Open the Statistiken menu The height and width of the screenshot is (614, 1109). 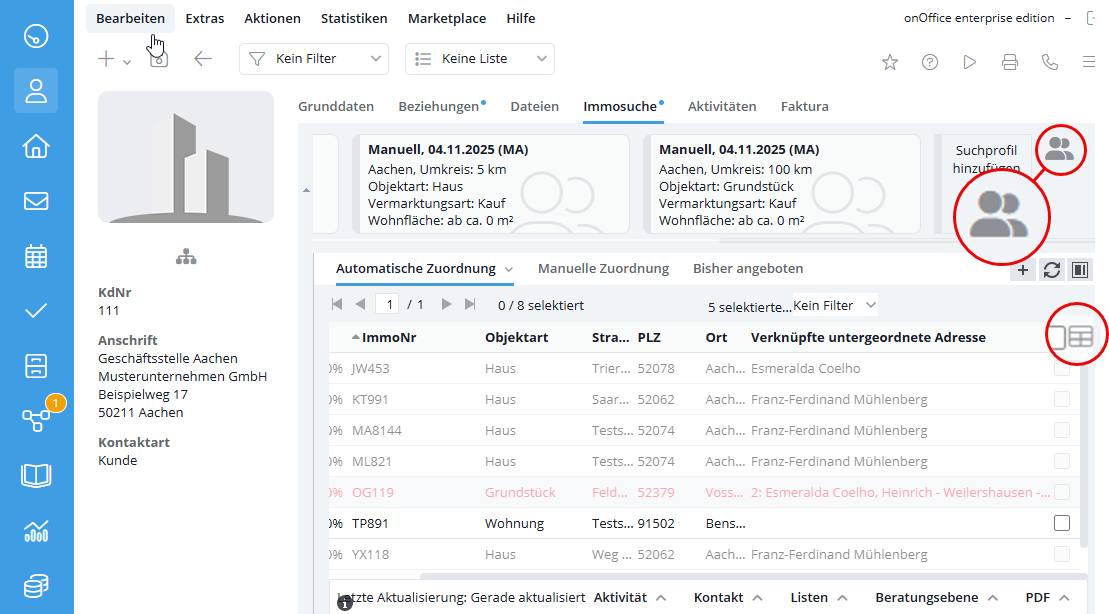click(354, 18)
